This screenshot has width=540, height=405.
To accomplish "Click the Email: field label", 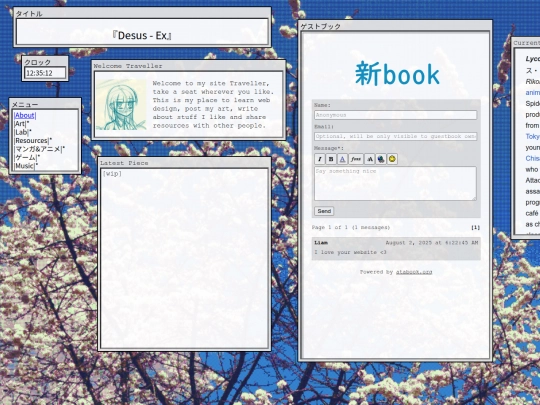I will [x=324, y=127].
